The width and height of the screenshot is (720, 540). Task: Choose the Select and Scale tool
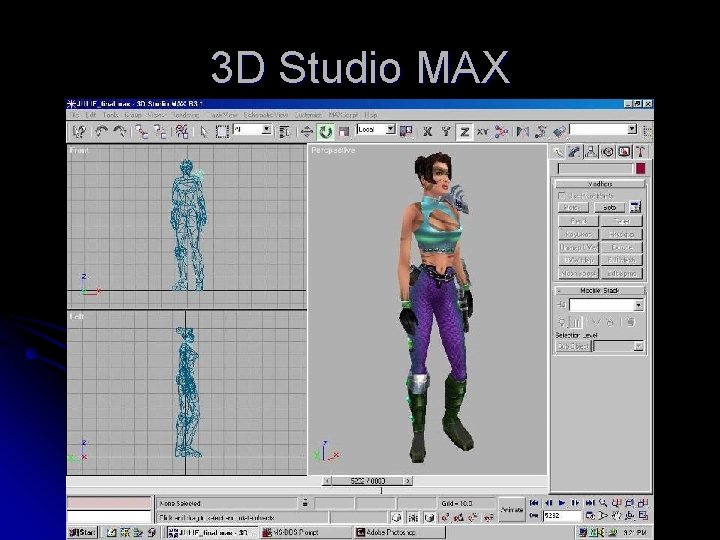tap(343, 132)
